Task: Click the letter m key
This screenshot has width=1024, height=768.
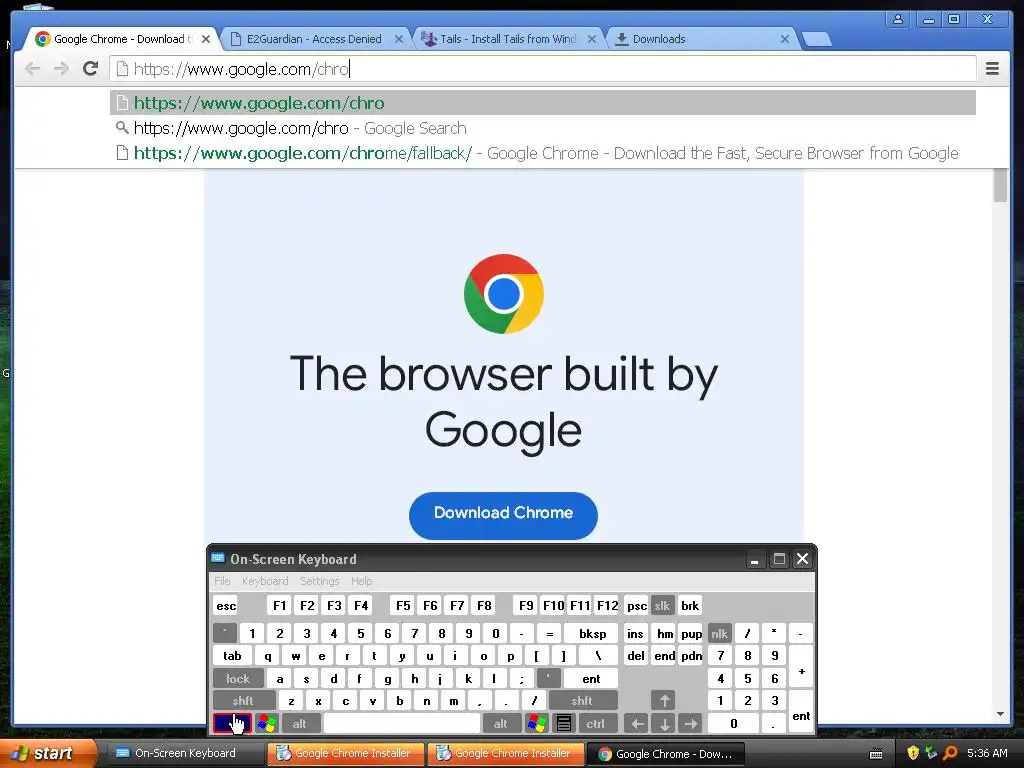Action: pyautogui.click(x=453, y=701)
